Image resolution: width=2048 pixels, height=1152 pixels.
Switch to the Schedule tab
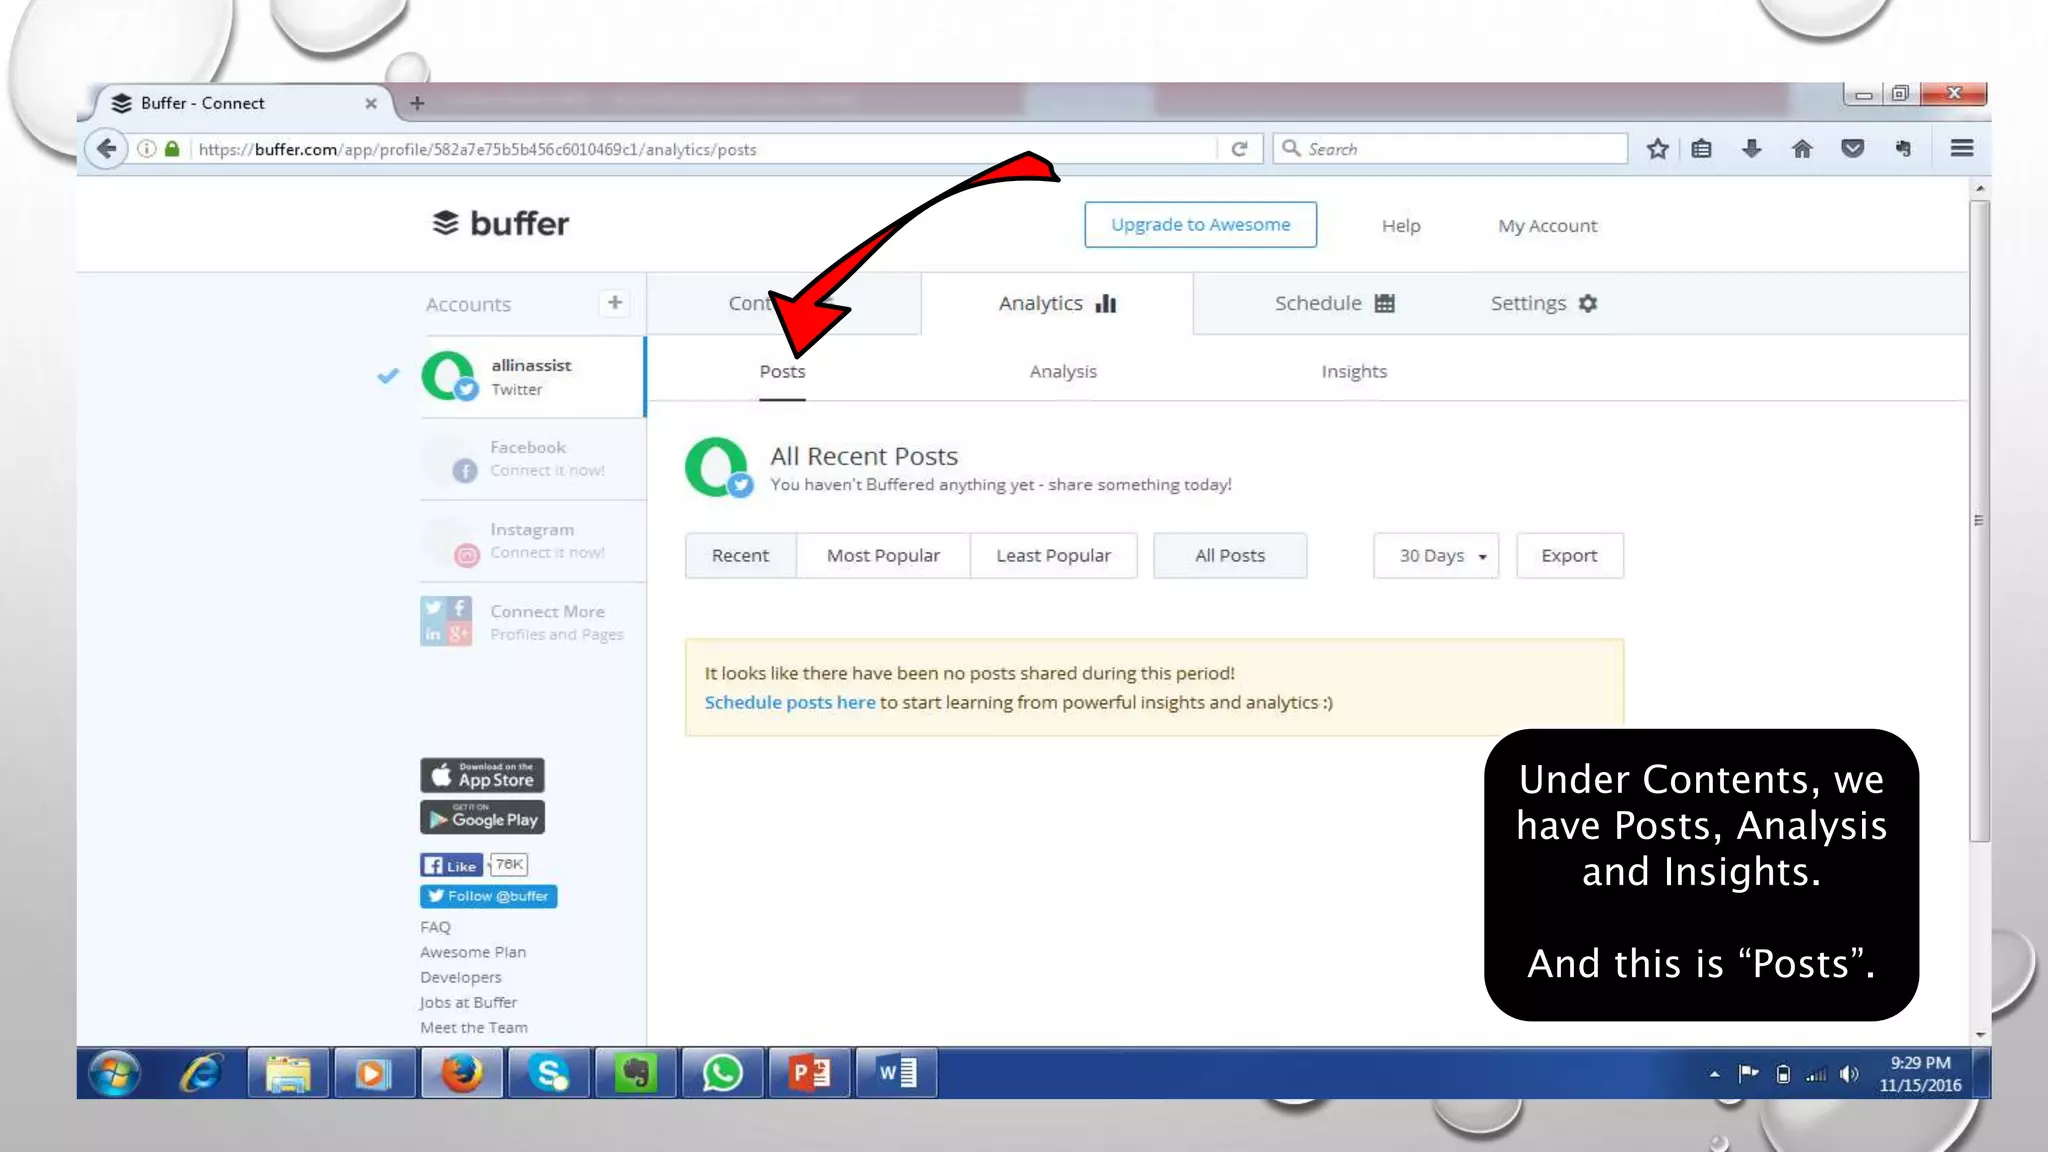click(x=1333, y=303)
